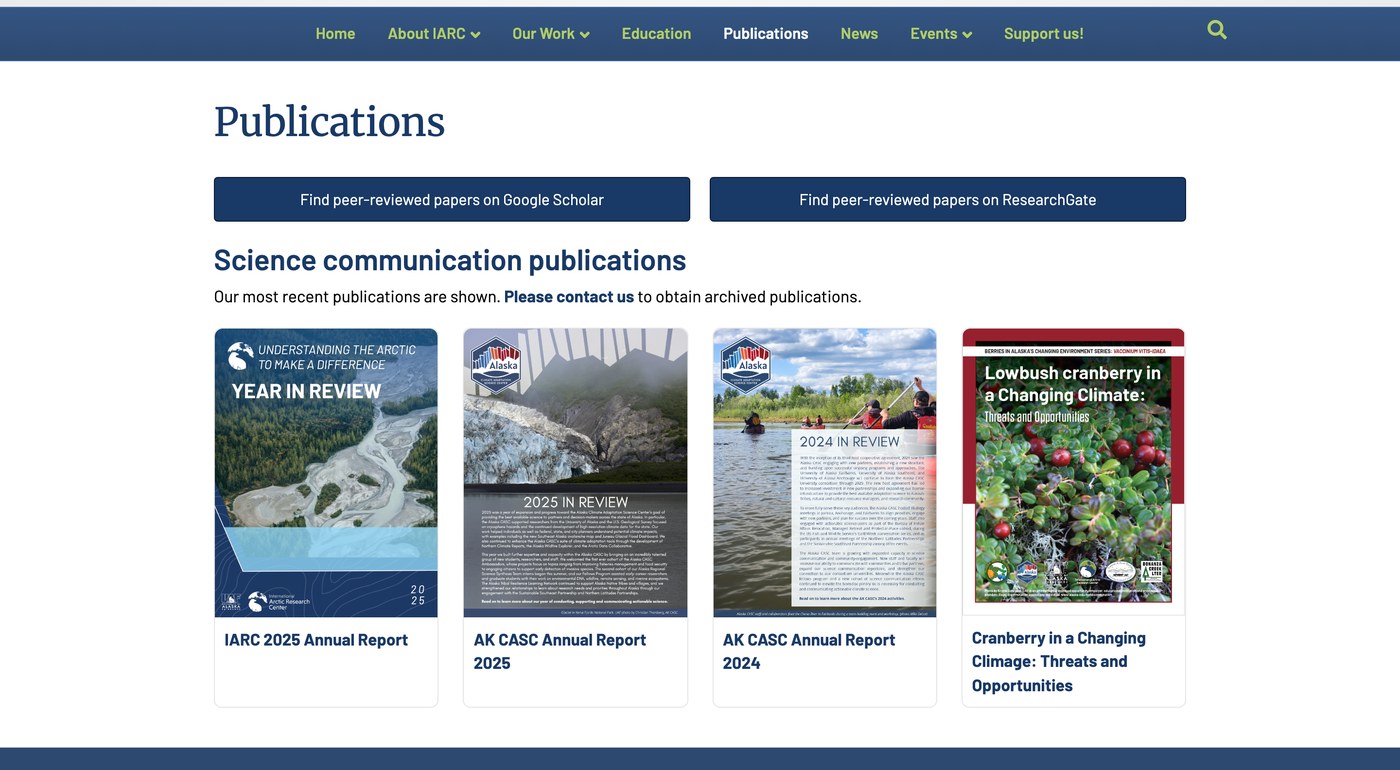
Task: Open AK CASC Annual Report 2025 link
Action: click(x=560, y=651)
